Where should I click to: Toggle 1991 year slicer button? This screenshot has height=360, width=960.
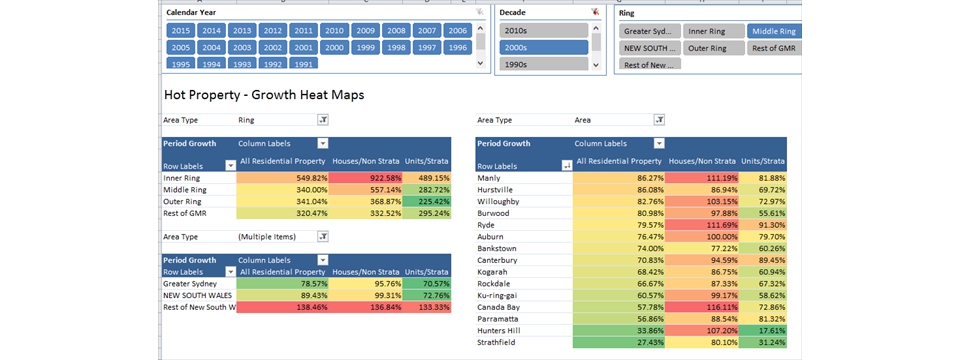(304, 63)
